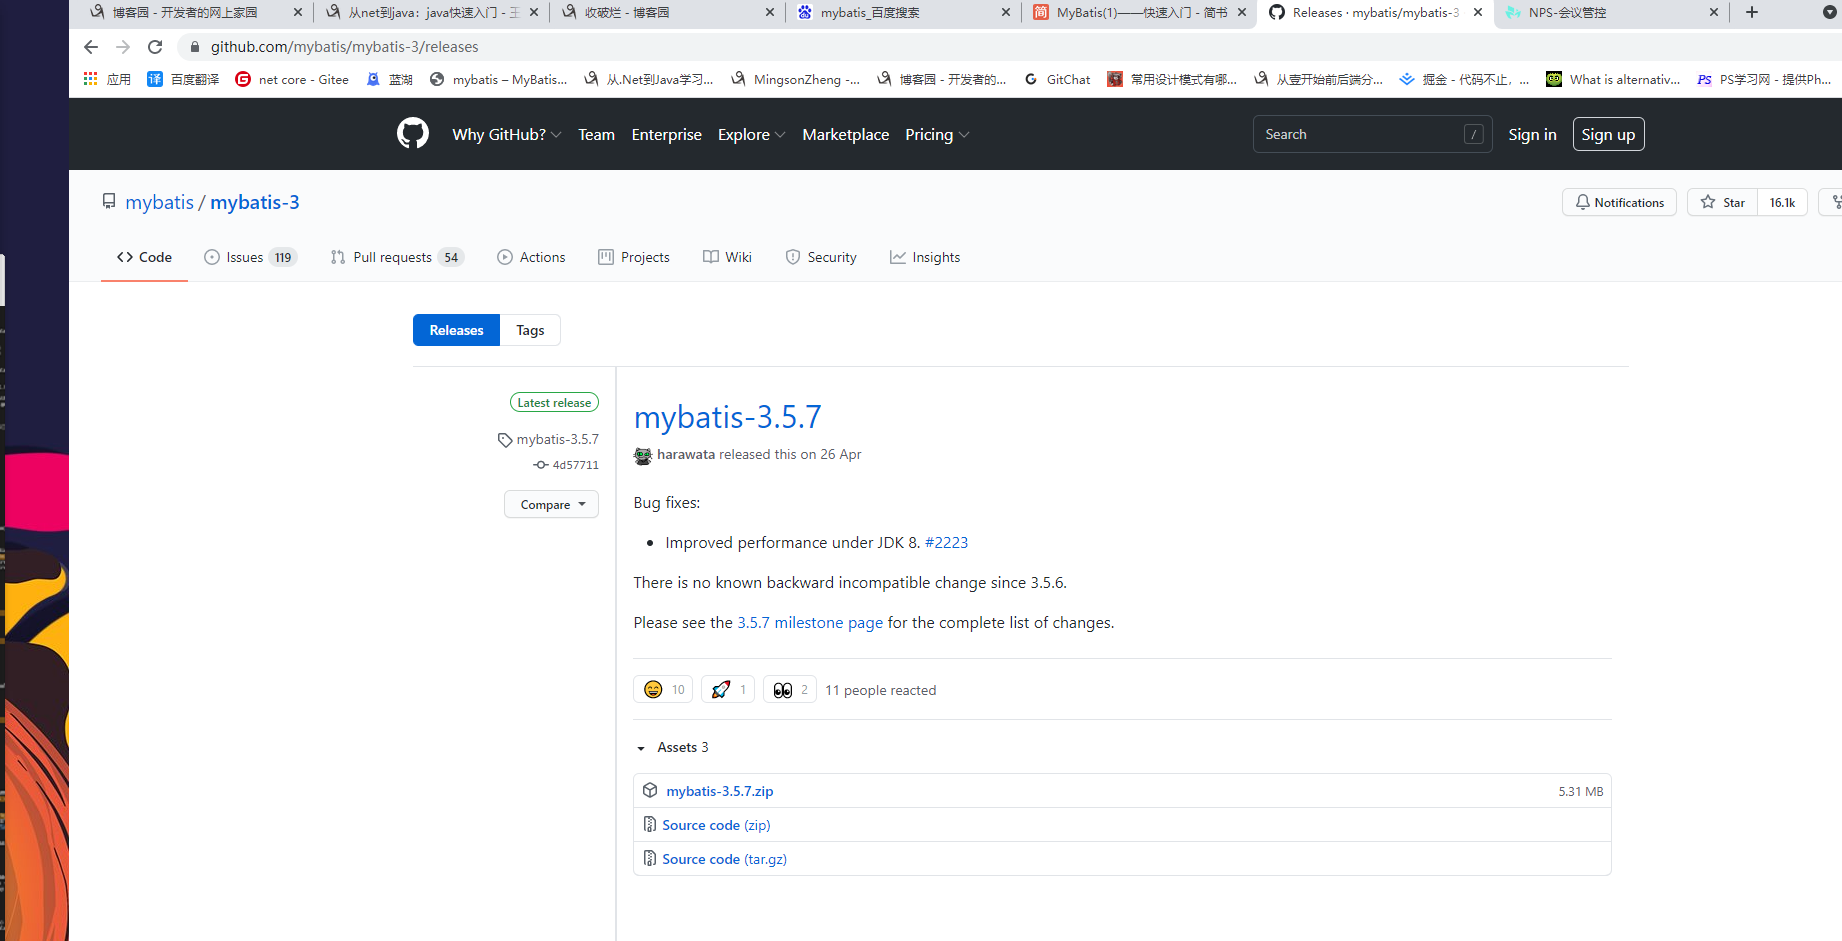Close the mybatis_百度搜索 tab
Screen dimensions: 1842x941
1006,12
